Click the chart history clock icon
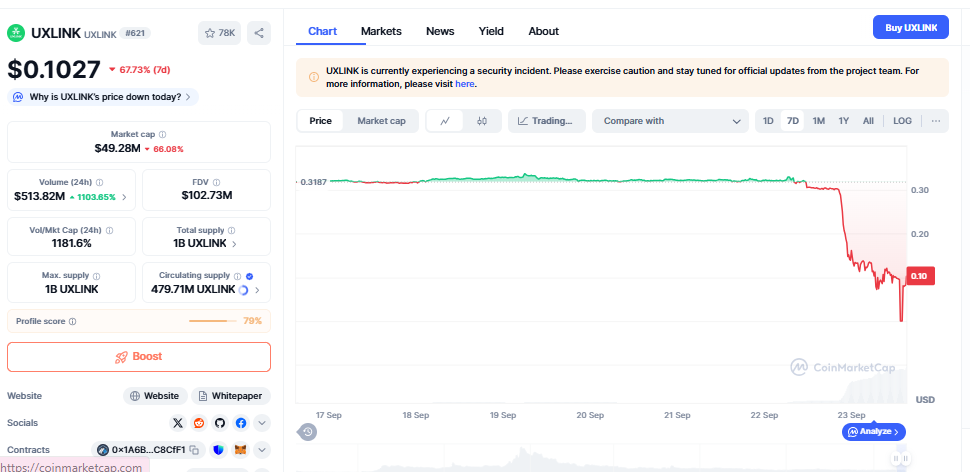970x472 pixels. click(x=307, y=432)
